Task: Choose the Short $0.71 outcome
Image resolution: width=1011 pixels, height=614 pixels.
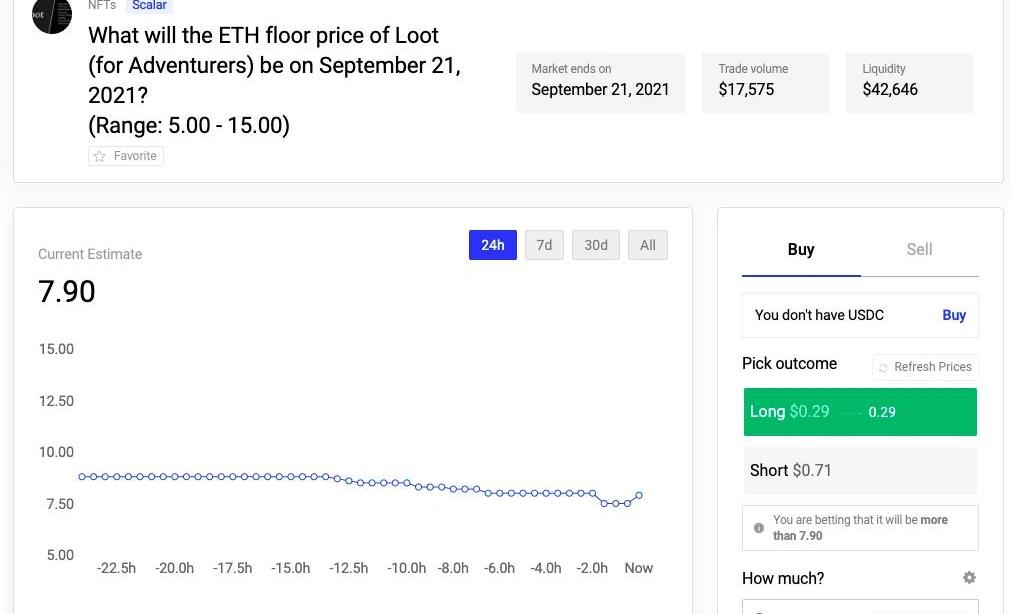Action: coord(860,470)
